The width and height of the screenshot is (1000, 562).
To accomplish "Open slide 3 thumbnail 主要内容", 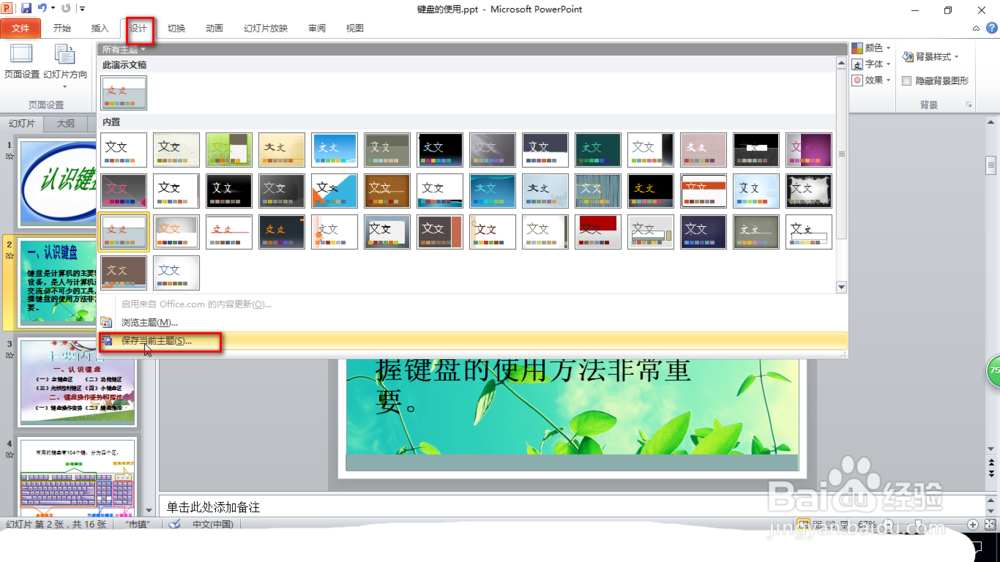I will (77, 381).
